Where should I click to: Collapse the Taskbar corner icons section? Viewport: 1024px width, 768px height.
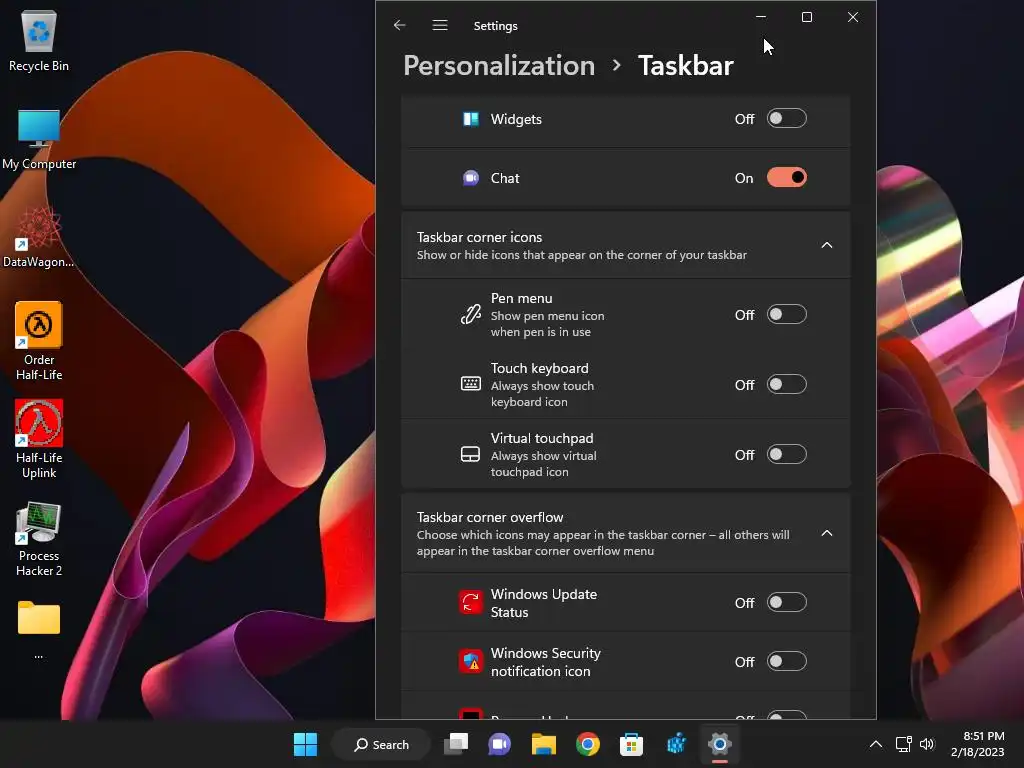[827, 245]
